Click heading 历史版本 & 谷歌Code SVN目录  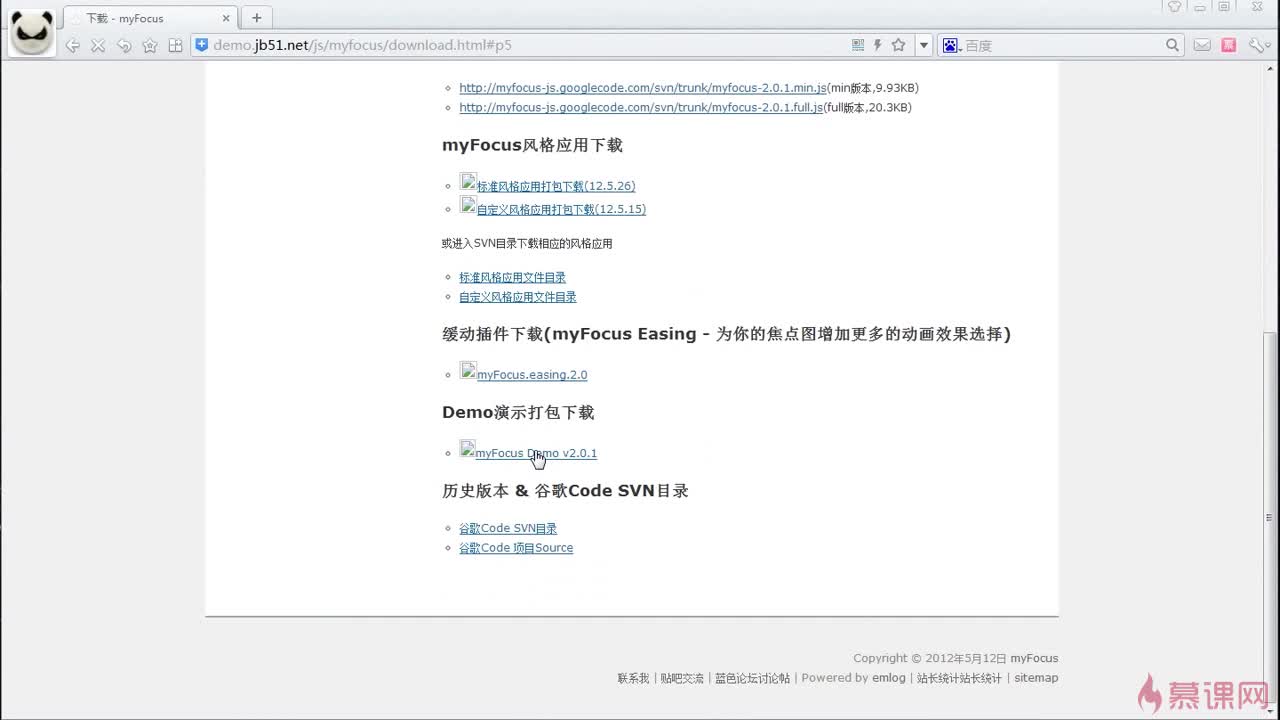[565, 491]
